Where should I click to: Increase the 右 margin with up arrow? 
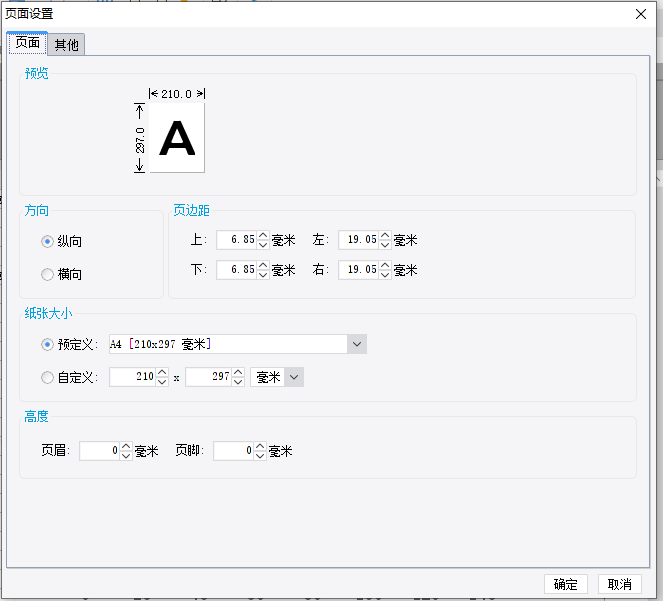click(x=385, y=265)
